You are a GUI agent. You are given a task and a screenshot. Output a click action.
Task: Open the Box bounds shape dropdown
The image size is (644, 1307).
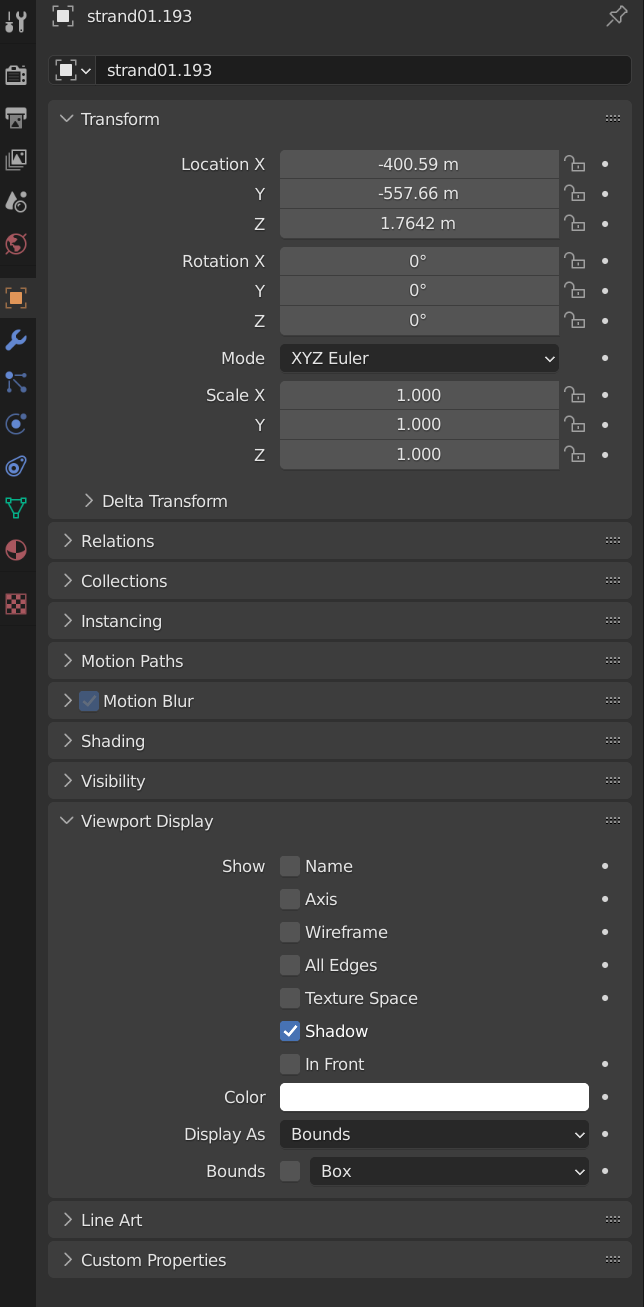449,1171
